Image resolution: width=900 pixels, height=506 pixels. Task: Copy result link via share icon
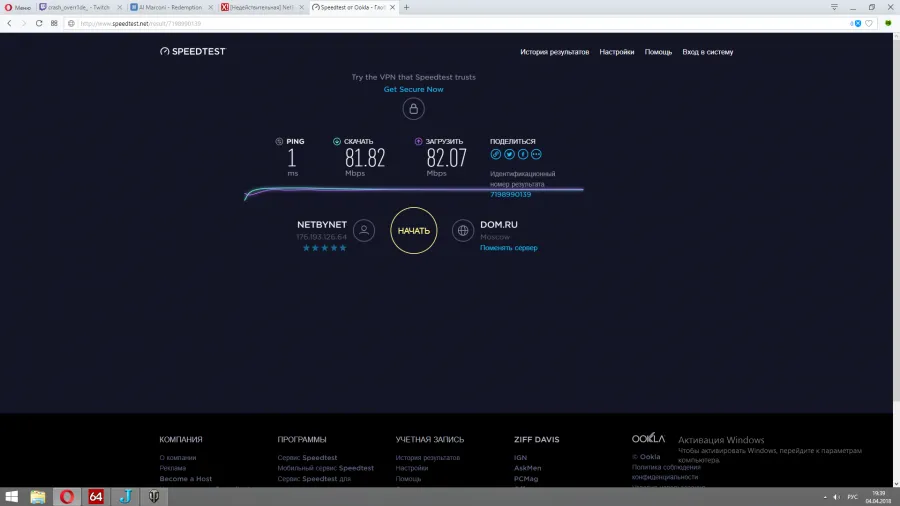pyautogui.click(x=496, y=154)
